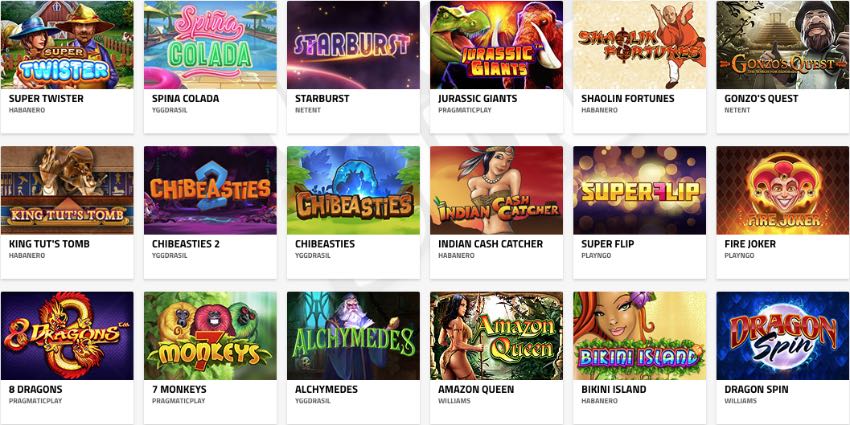The image size is (850, 425).
Task: Open the Super Twister game thumbnail
Action: 67,44
